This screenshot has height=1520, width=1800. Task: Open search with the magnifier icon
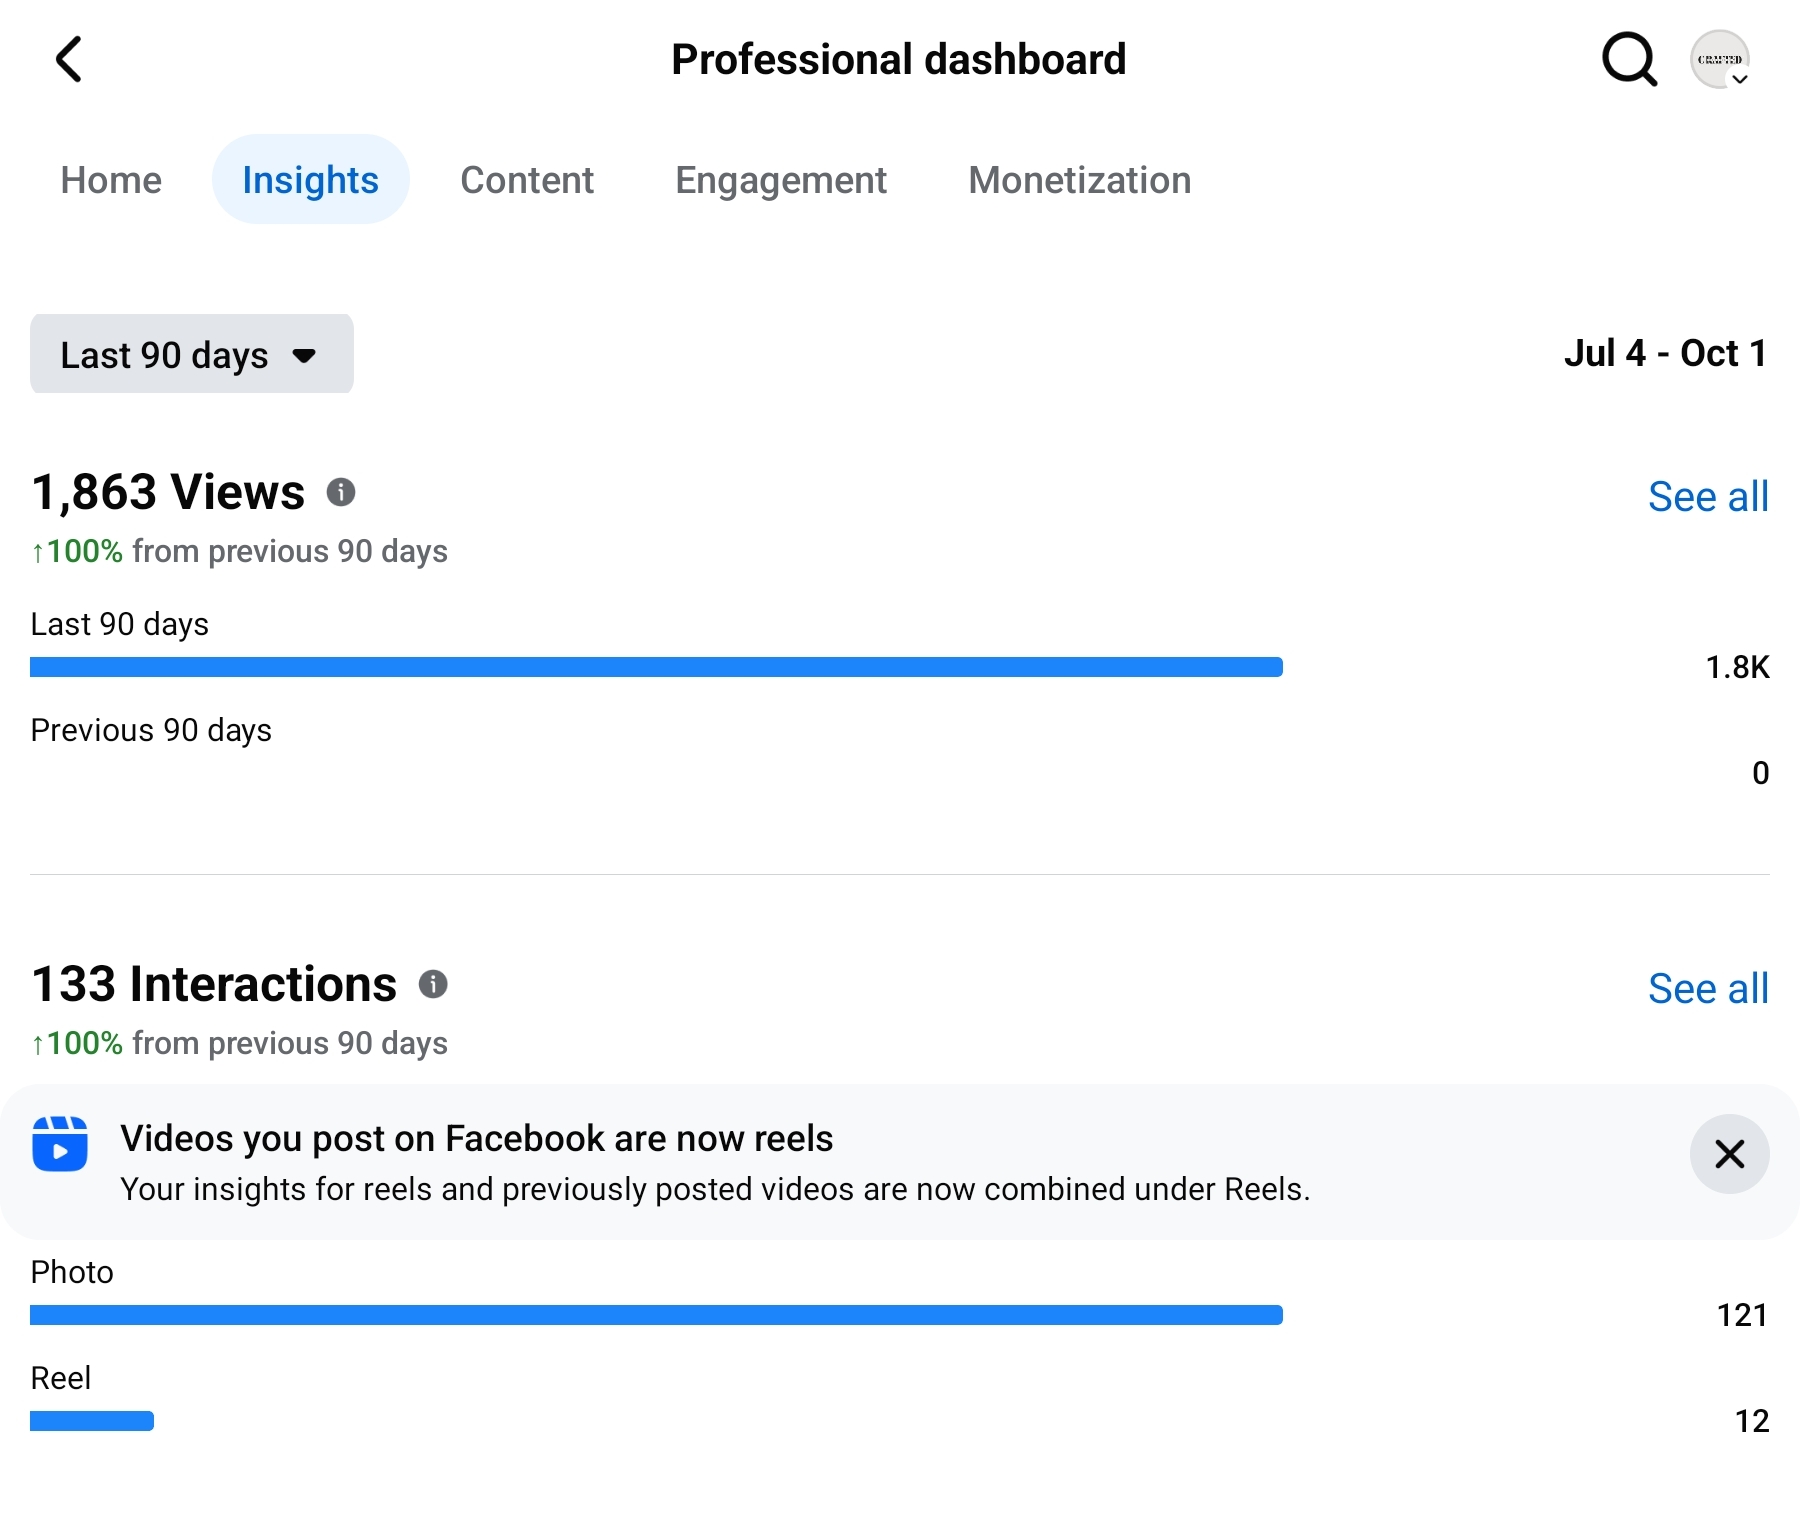pyautogui.click(x=1629, y=59)
